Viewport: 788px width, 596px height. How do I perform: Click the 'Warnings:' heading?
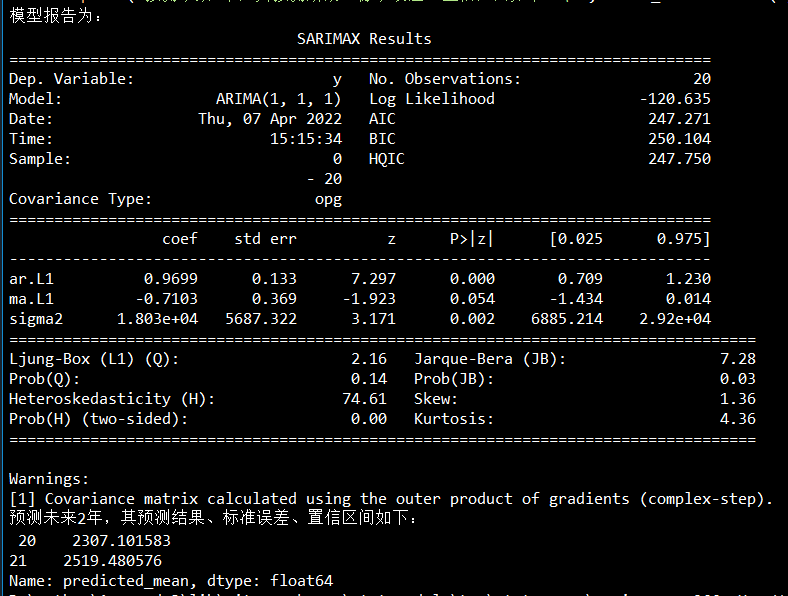pos(49,479)
